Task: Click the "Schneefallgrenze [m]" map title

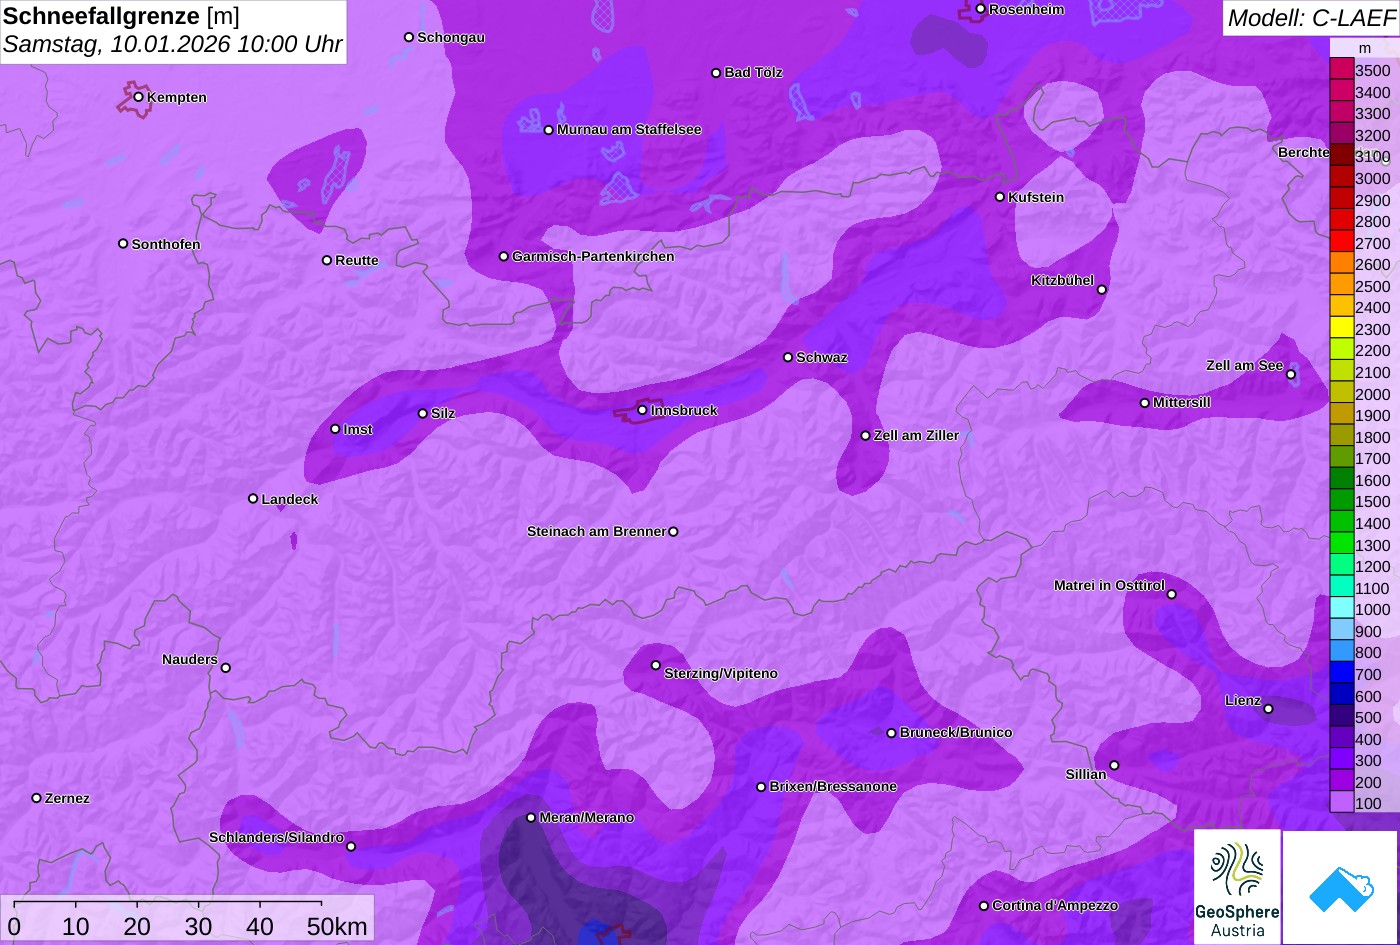Action: click(x=122, y=17)
